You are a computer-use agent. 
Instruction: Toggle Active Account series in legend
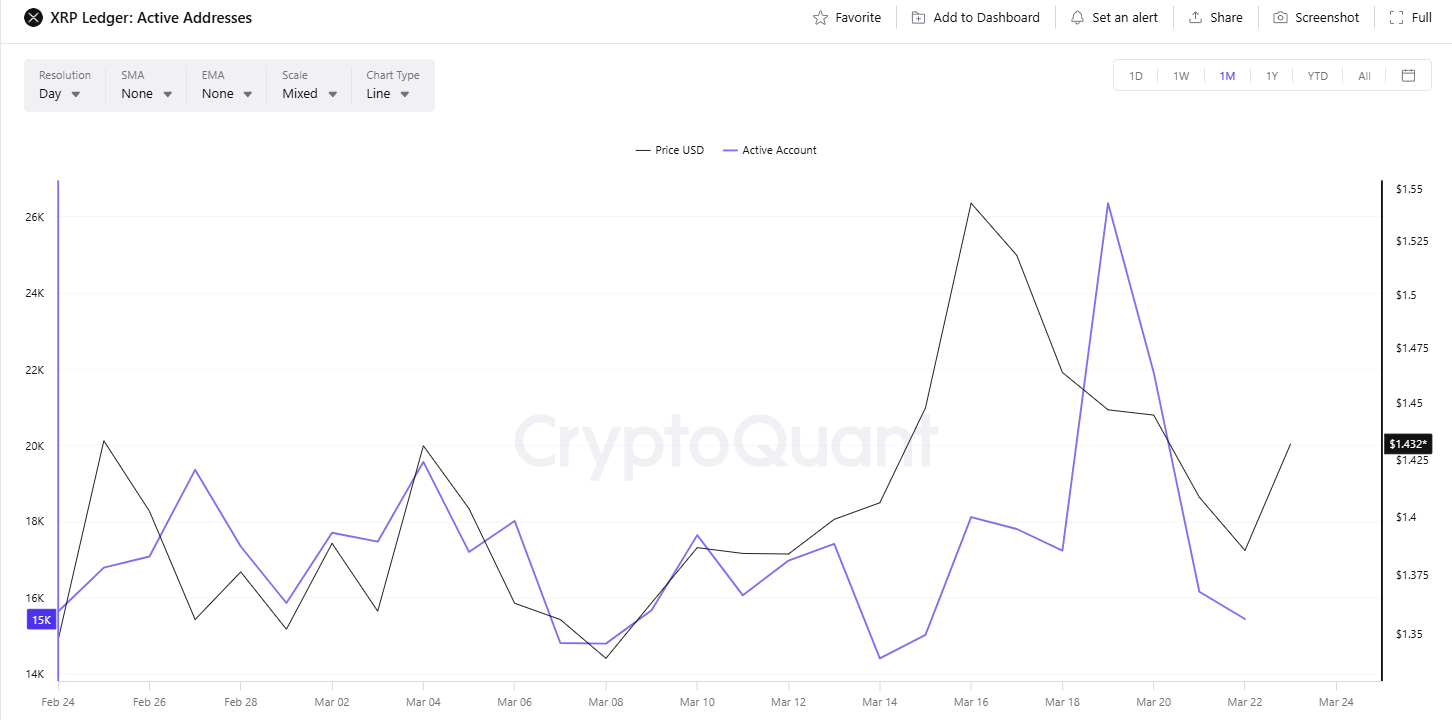tap(768, 150)
